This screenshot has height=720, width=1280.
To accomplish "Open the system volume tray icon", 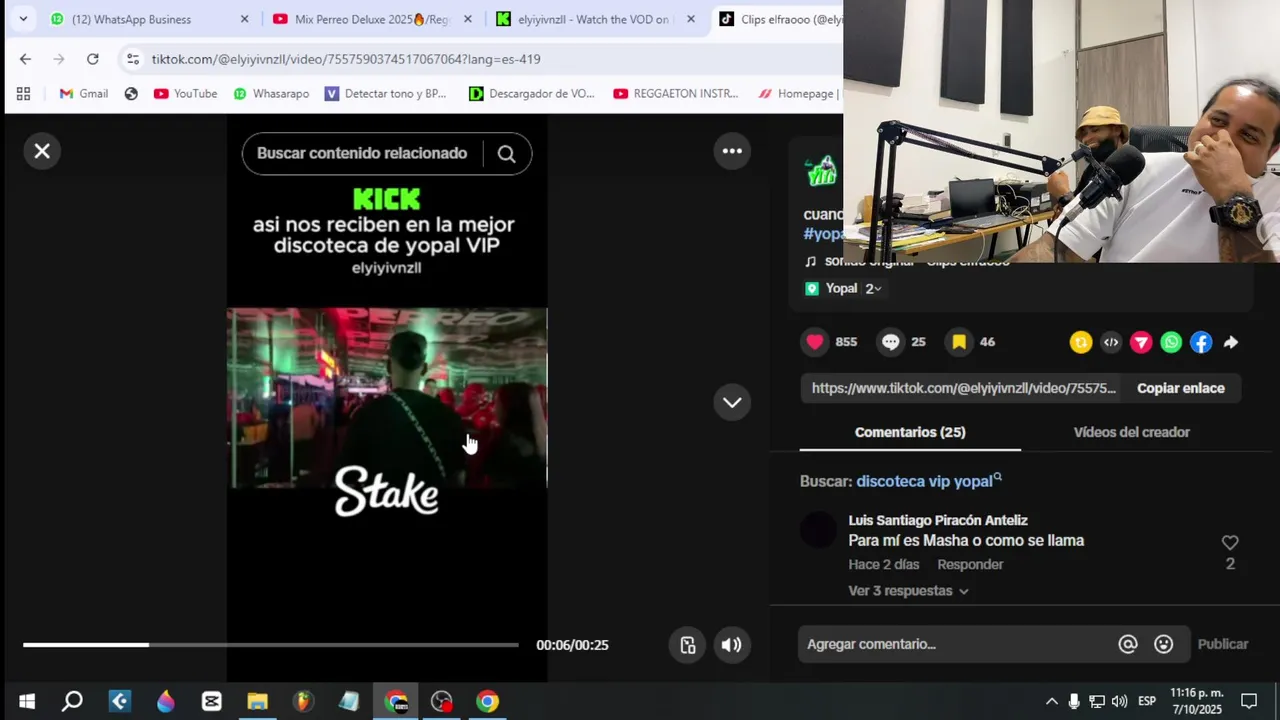I will 1119,701.
